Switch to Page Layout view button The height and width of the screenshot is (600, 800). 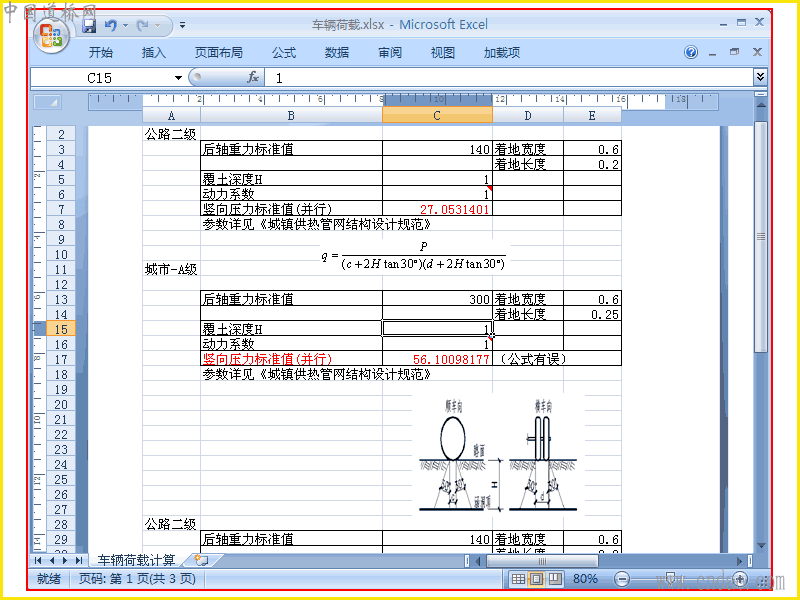pyautogui.click(x=536, y=579)
